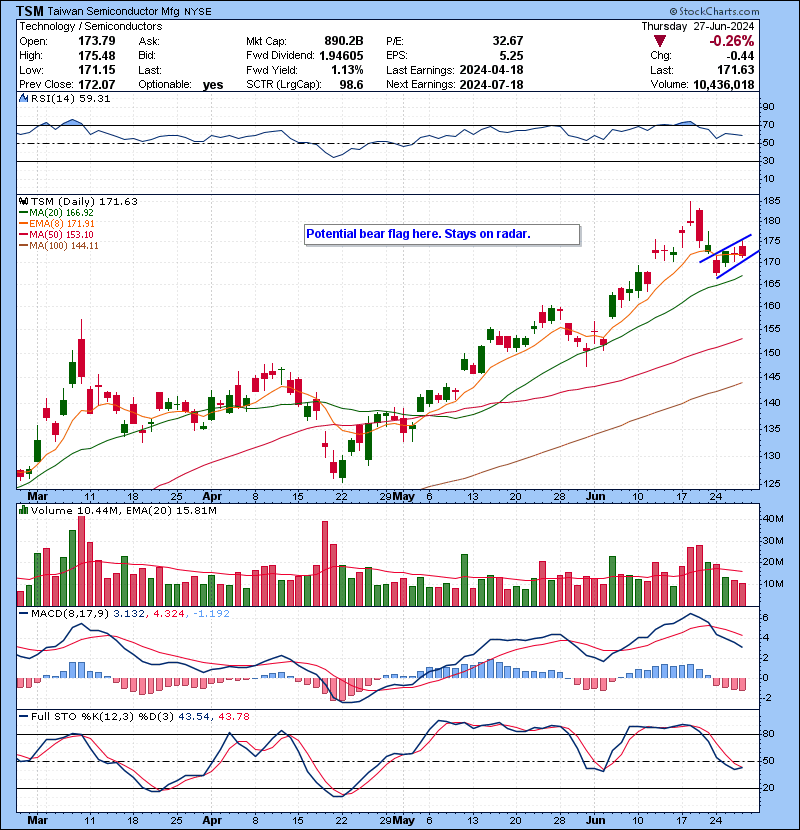
Task: Click the Prev Close value 172.07
Action: pos(97,84)
